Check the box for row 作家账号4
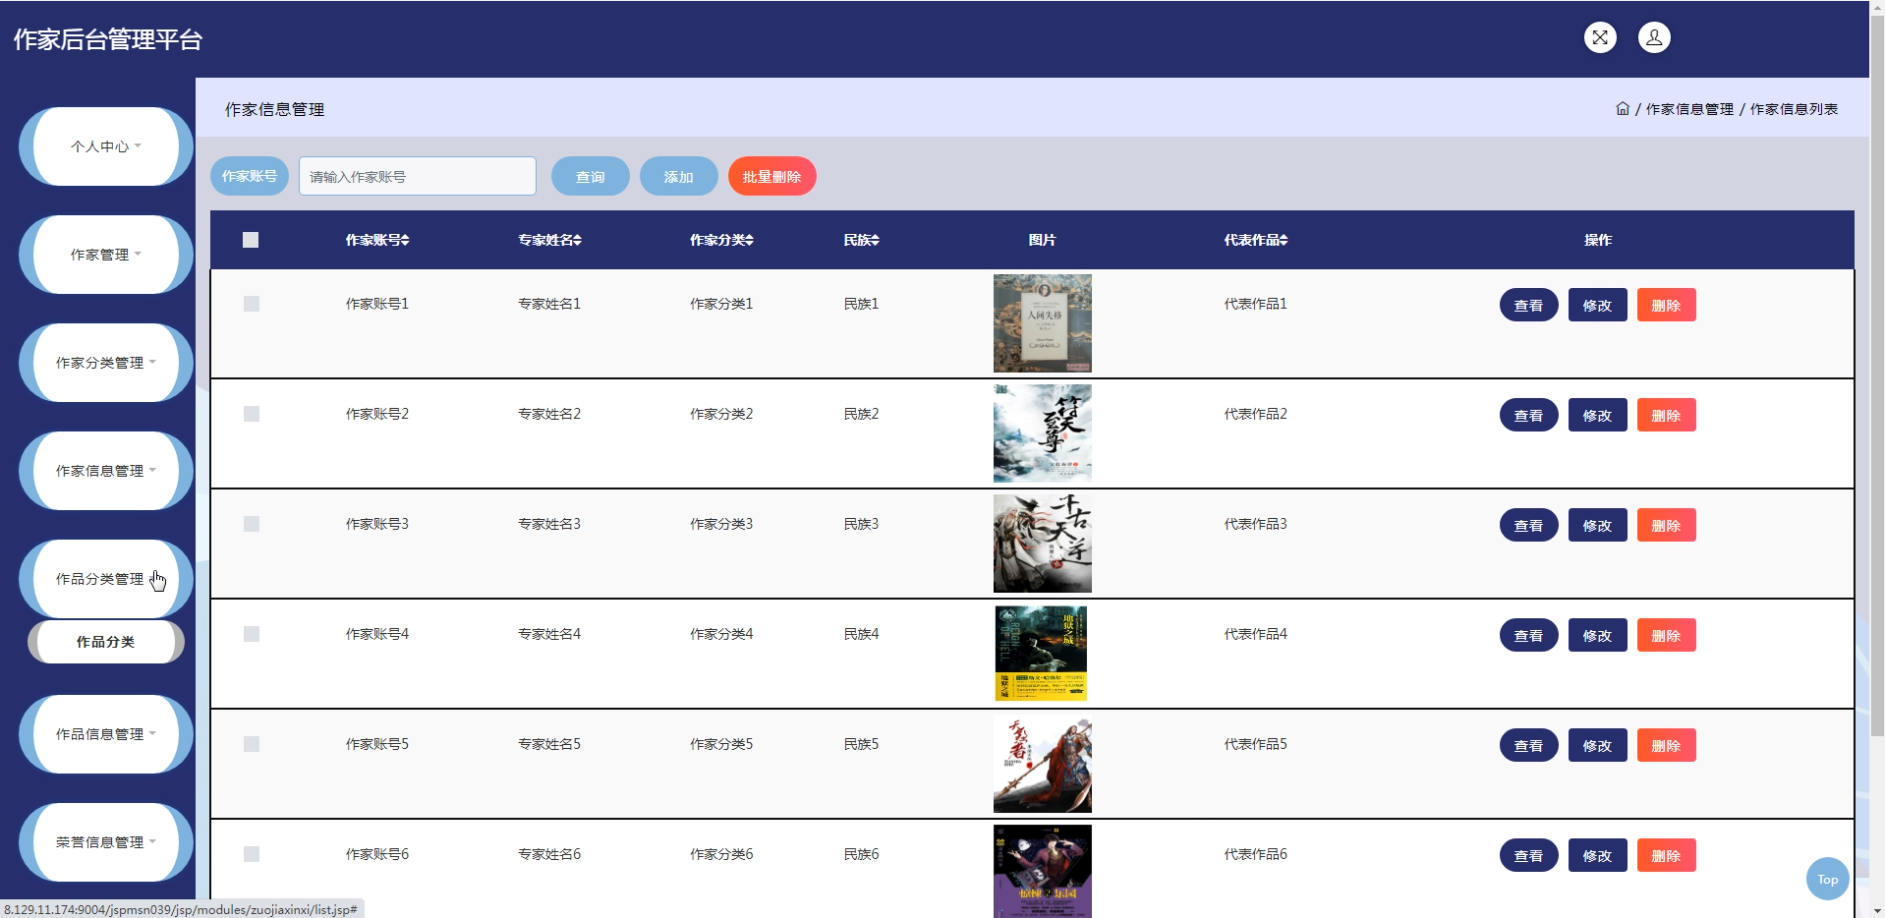The width and height of the screenshot is (1885, 918). point(251,634)
